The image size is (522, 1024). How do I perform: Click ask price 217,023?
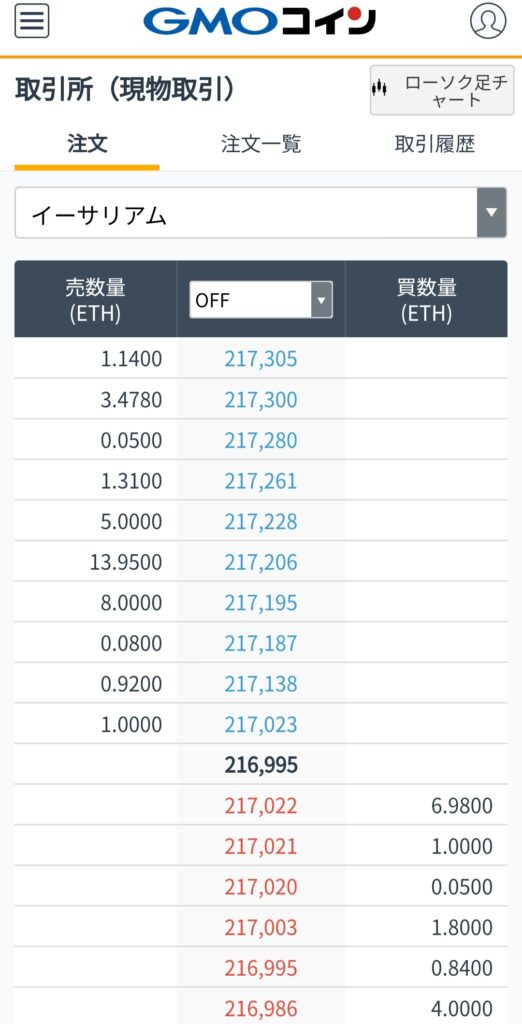click(261, 724)
